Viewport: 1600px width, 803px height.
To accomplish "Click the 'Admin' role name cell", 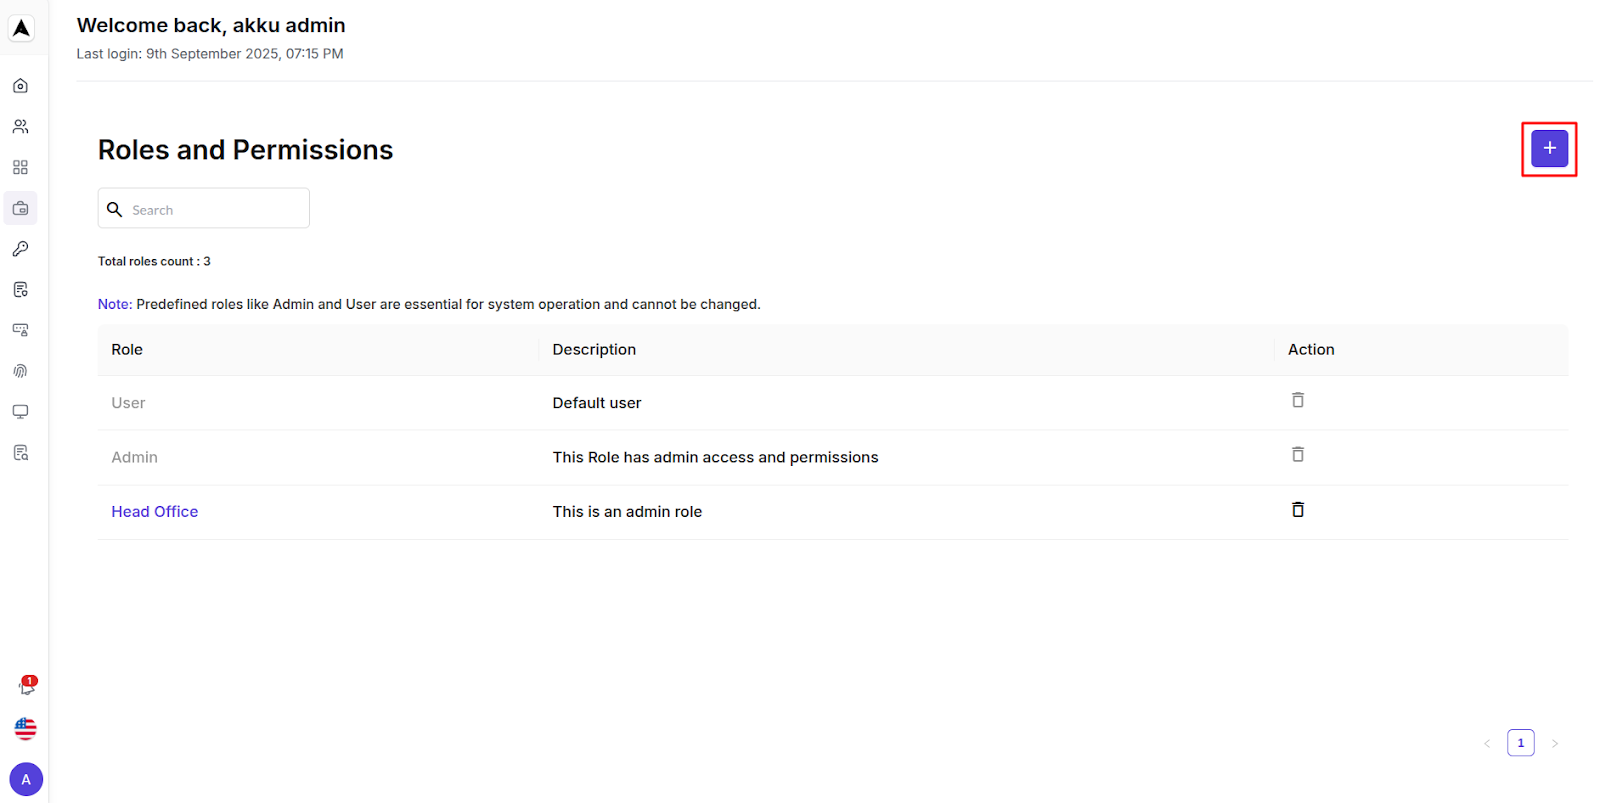I will (134, 457).
